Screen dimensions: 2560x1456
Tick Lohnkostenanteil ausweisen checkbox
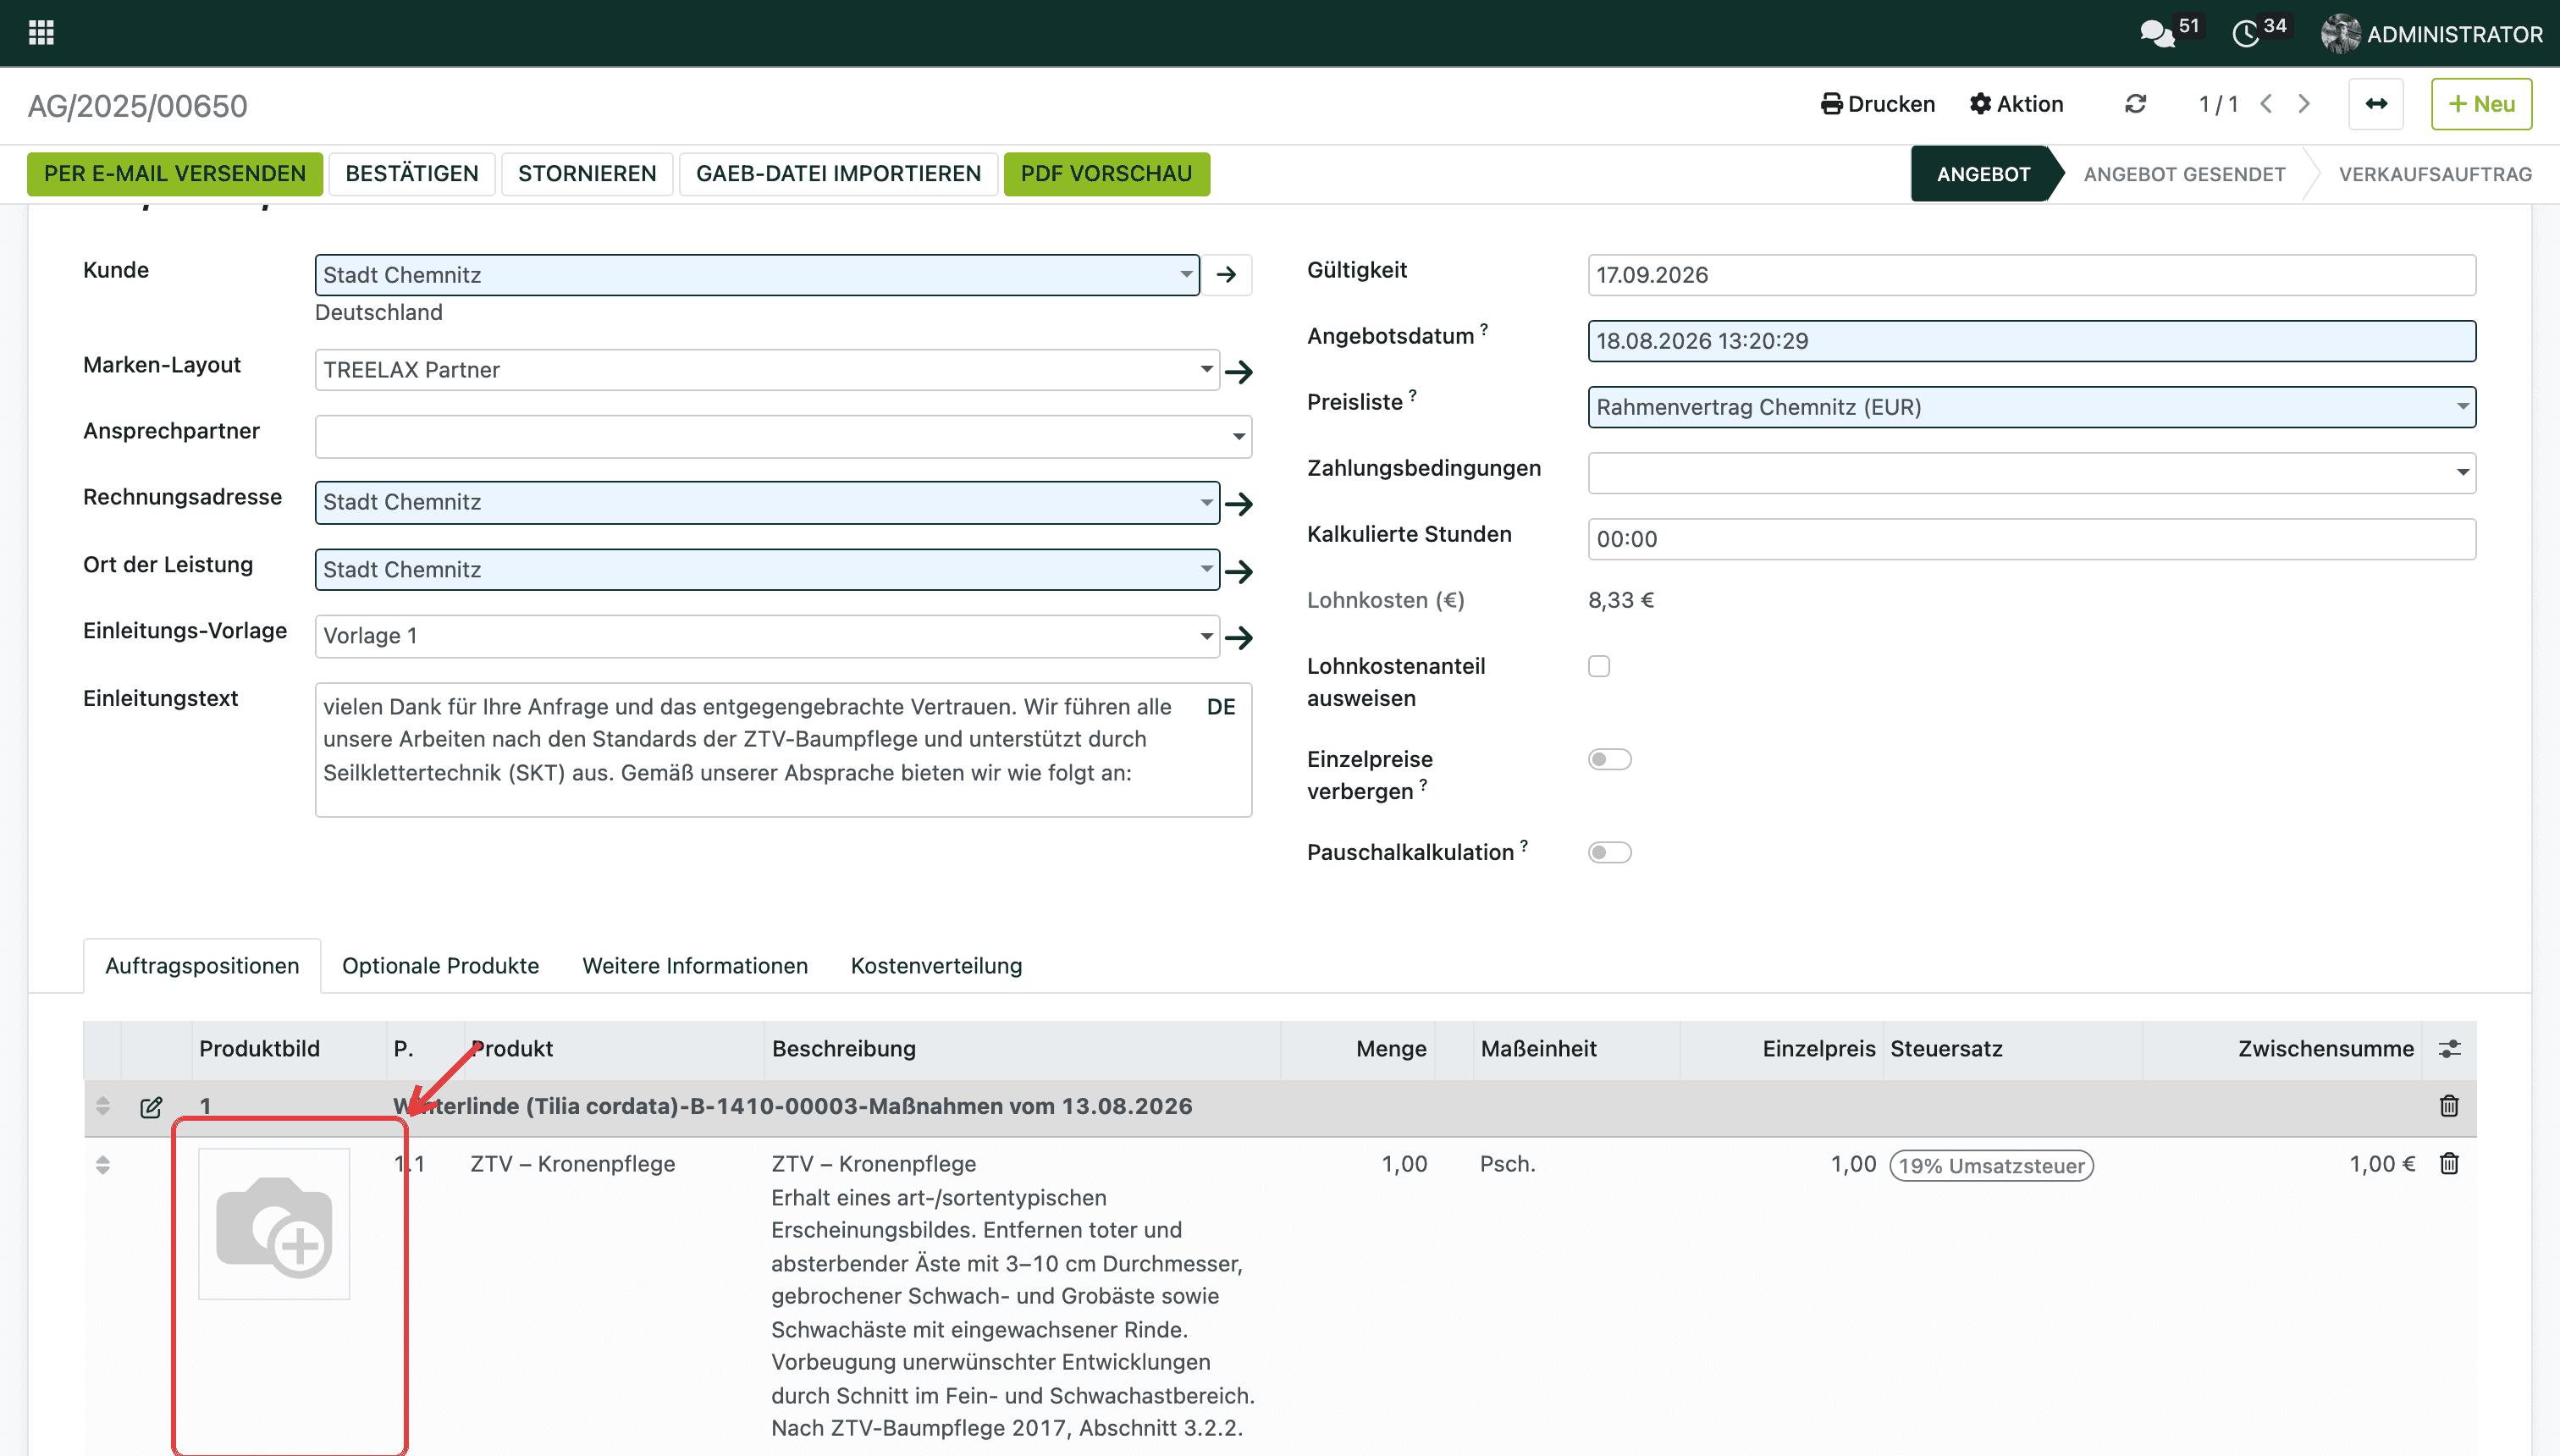pos(1599,667)
